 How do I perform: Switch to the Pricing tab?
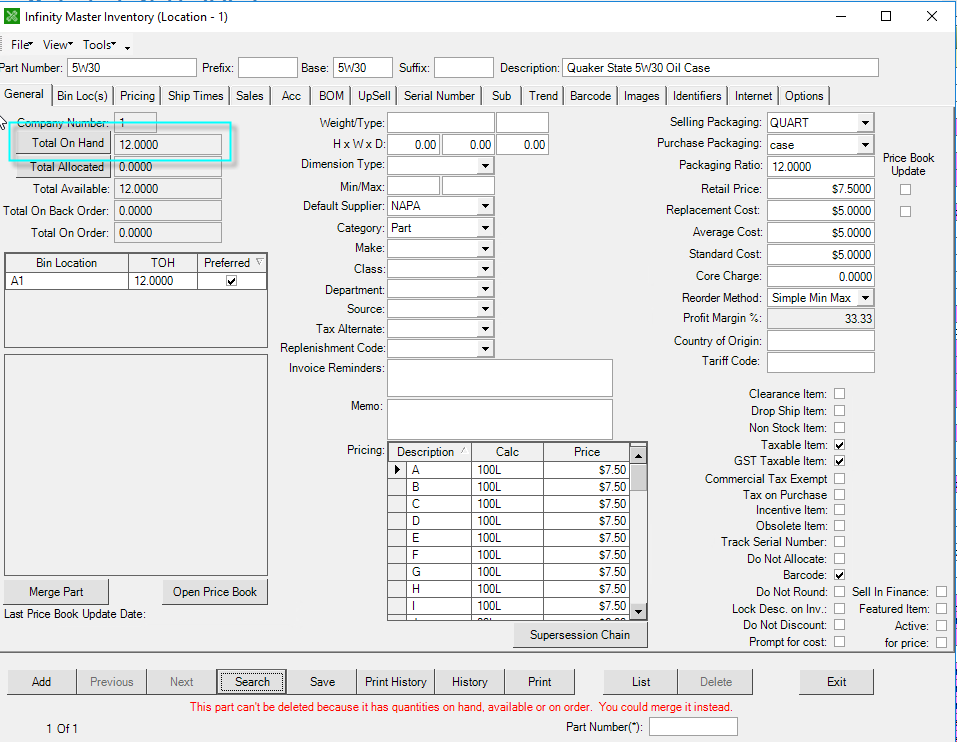tap(137, 96)
